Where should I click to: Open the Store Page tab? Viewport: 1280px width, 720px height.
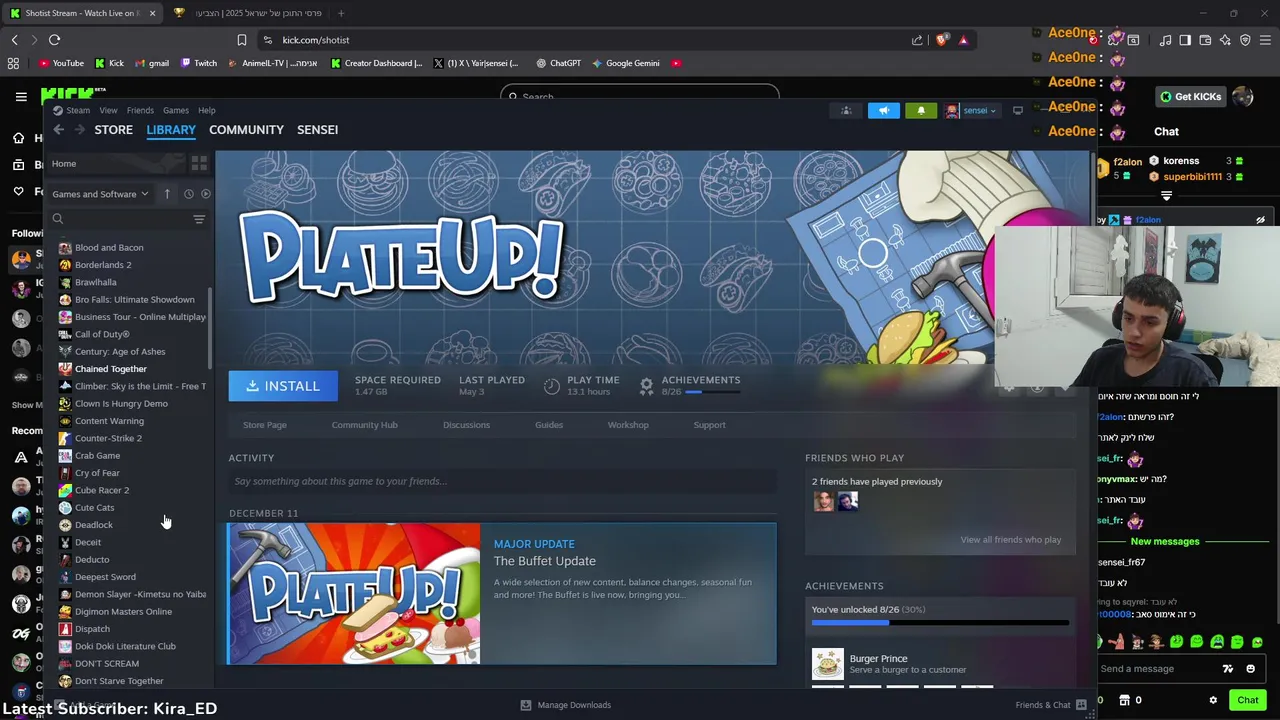tap(265, 425)
